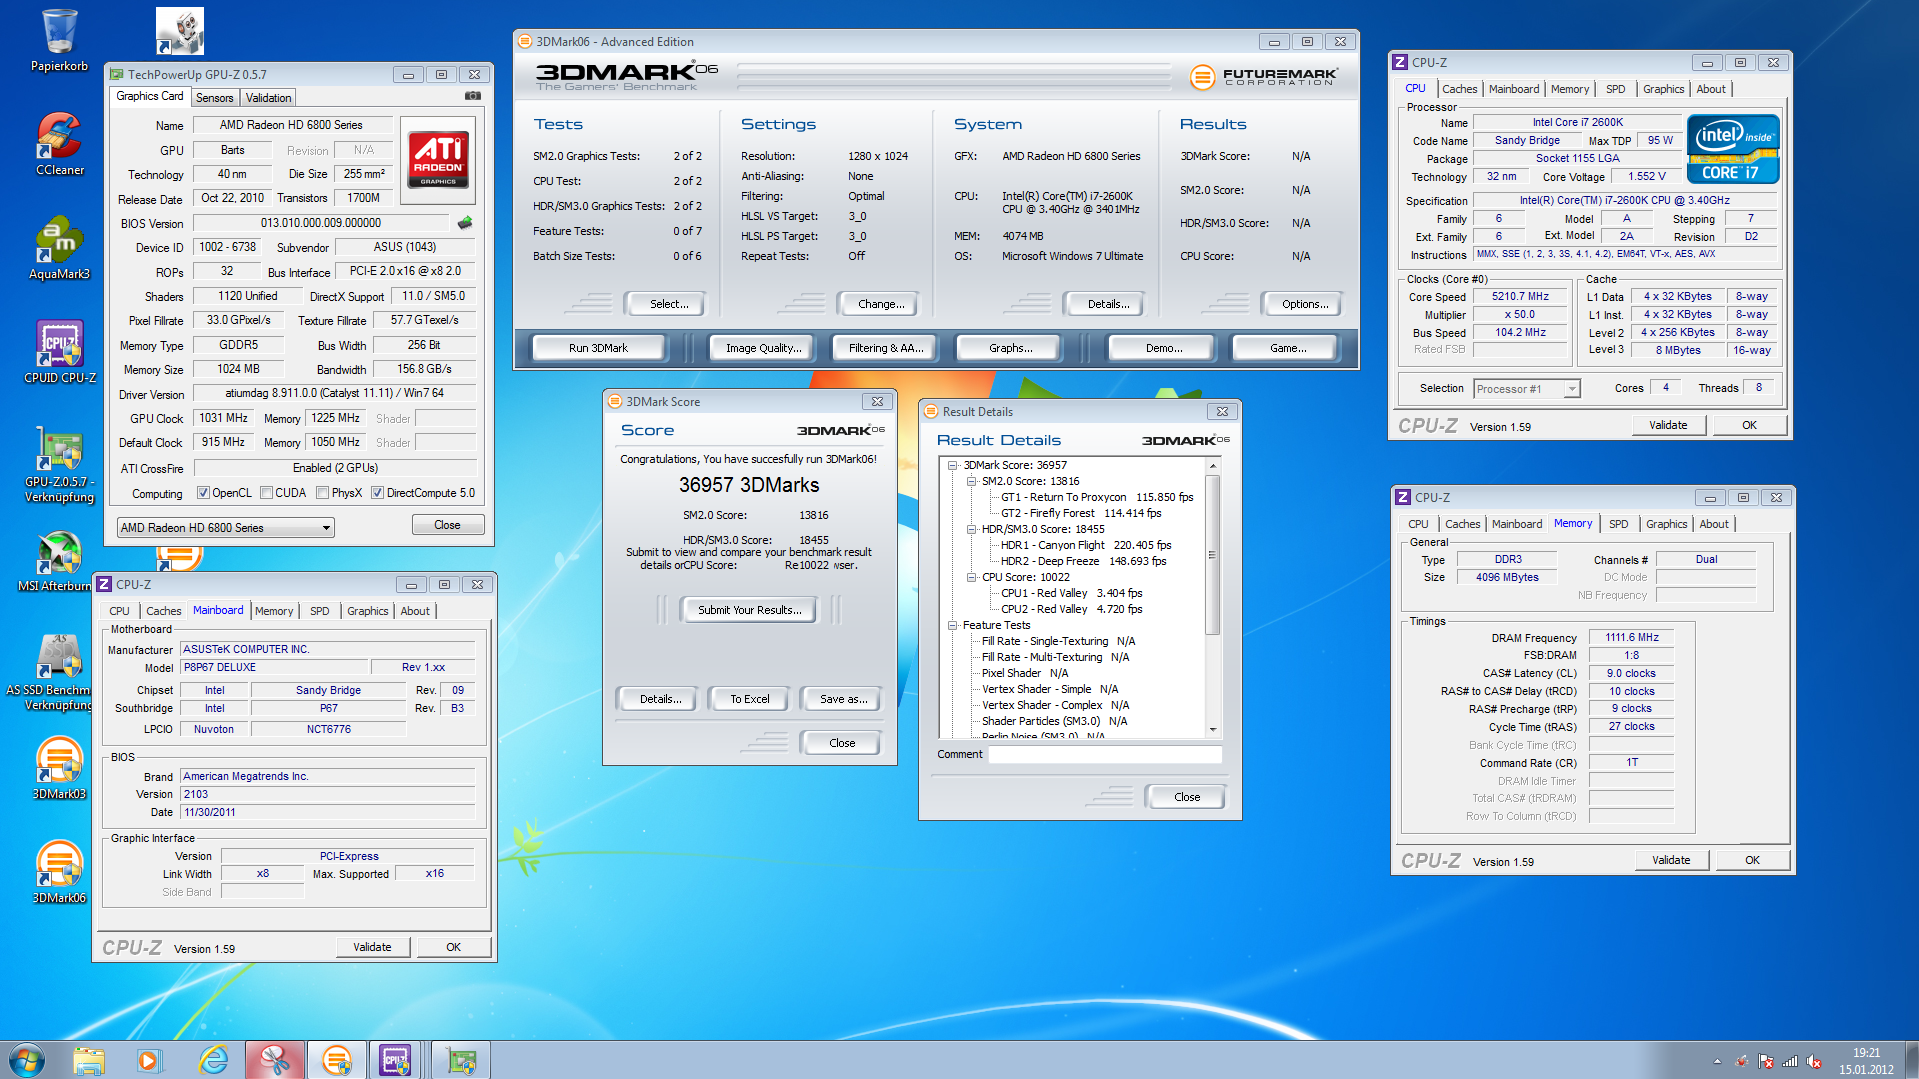Open the SPD tab in the Memory CPU-Z window

(x=1618, y=524)
